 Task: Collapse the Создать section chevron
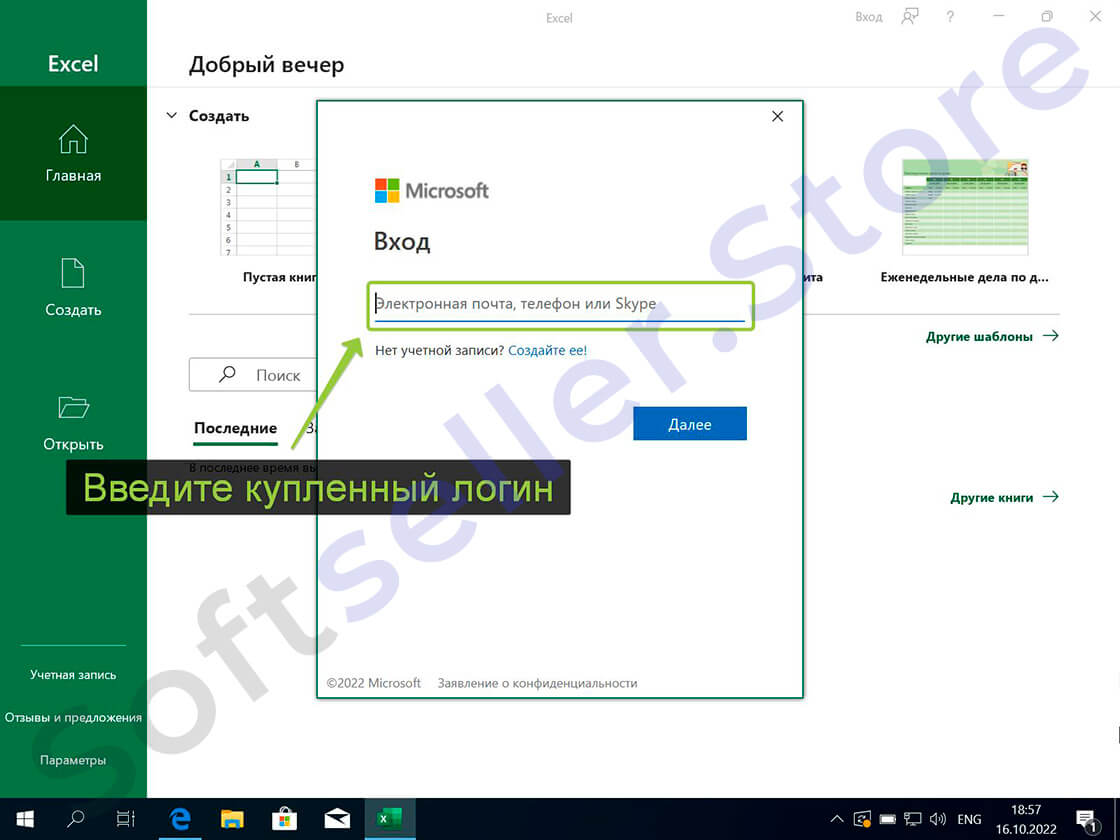pos(171,116)
